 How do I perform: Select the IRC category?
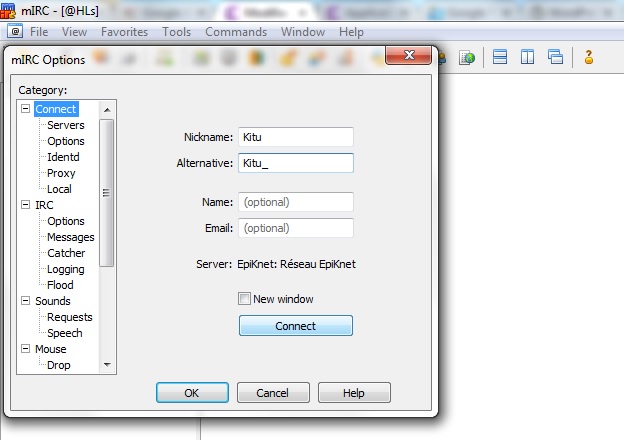click(x=44, y=205)
